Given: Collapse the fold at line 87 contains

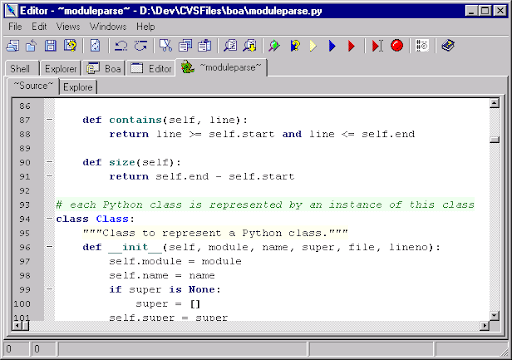Looking at the screenshot, I should [x=50, y=119].
